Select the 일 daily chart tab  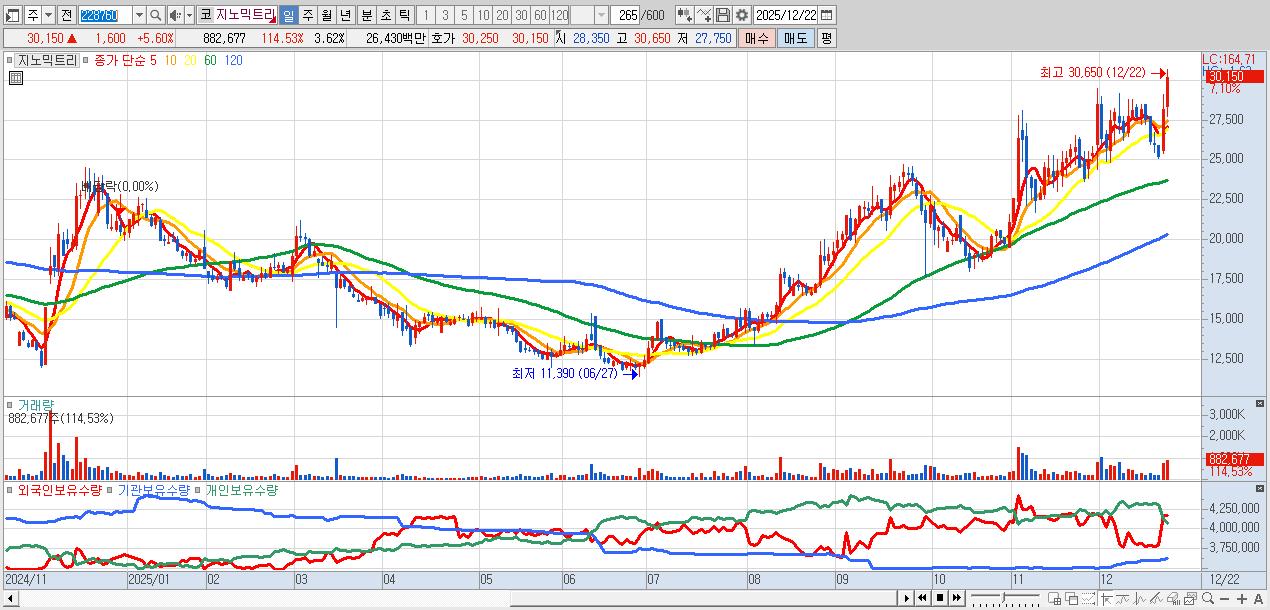pyautogui.click(x=288, y=15)
